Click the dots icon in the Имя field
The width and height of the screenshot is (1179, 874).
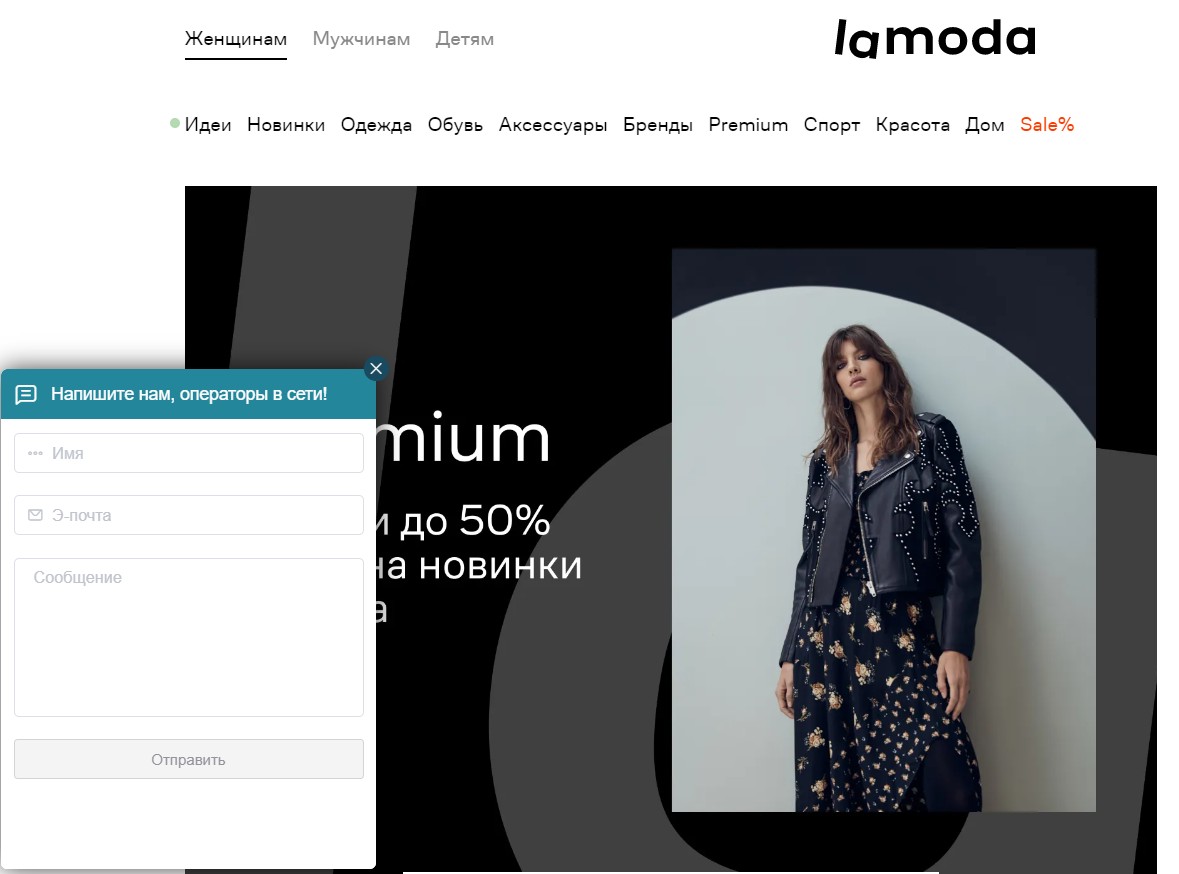pyautogui.click(x=35, y=454)
